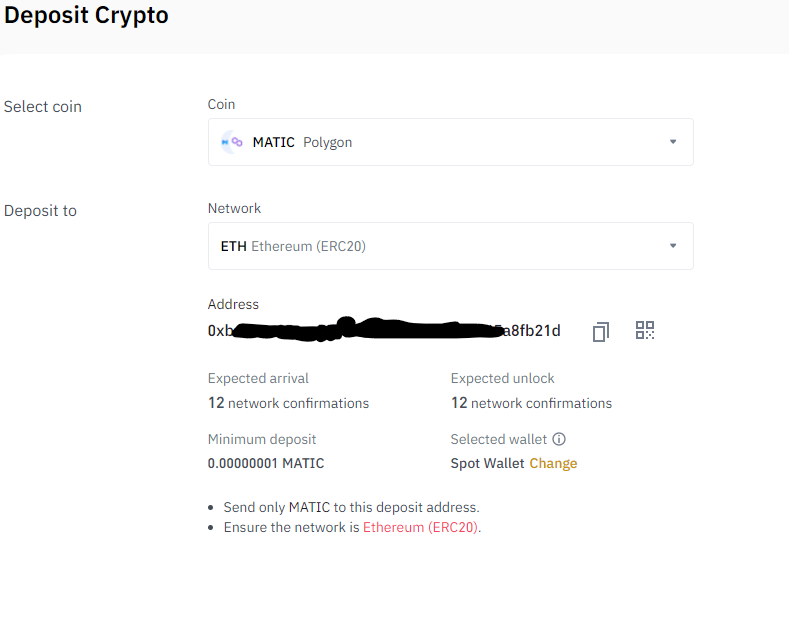Expand the Network dropdown arrow

pos(673,246)
